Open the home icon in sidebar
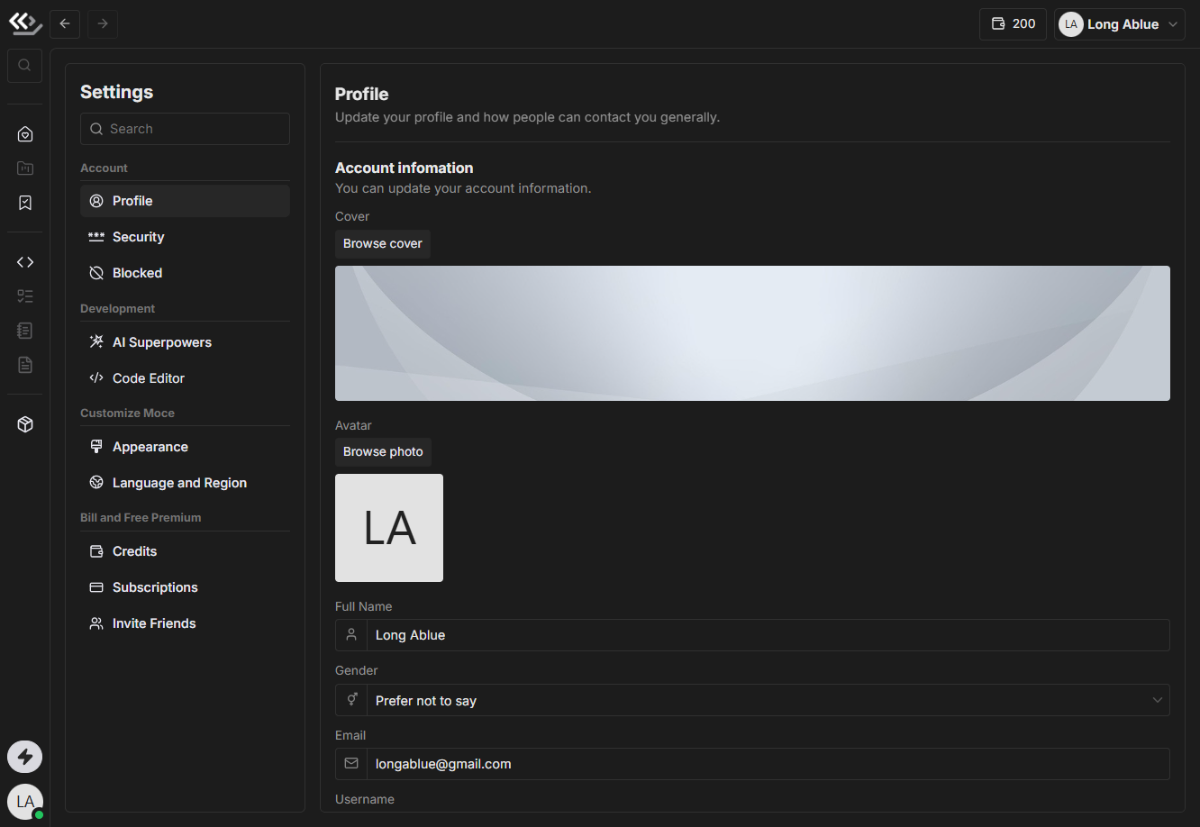 25,134
